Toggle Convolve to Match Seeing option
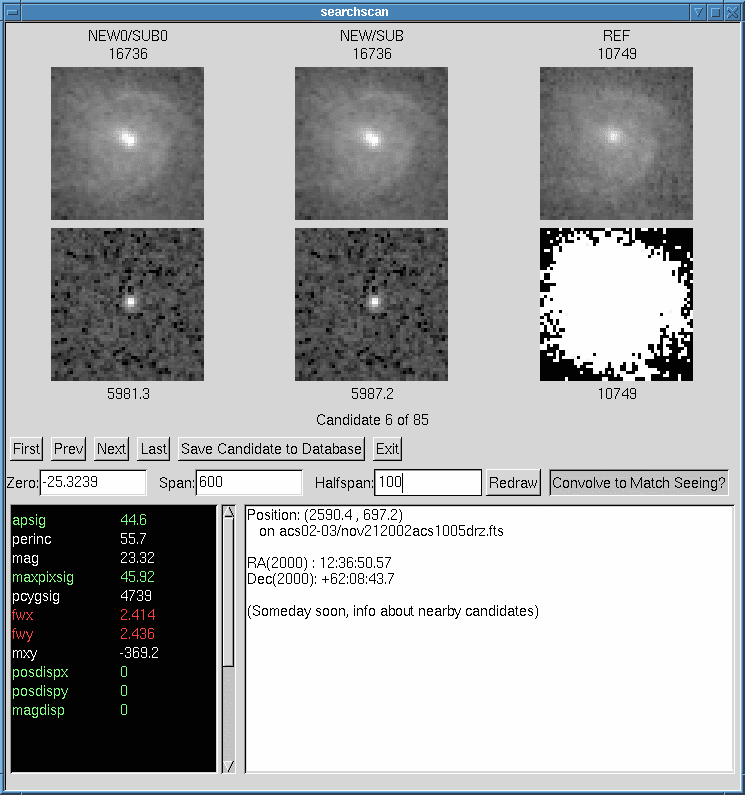Image resolution: width=745 pixels, height=795 pixels. click(639, 483)
